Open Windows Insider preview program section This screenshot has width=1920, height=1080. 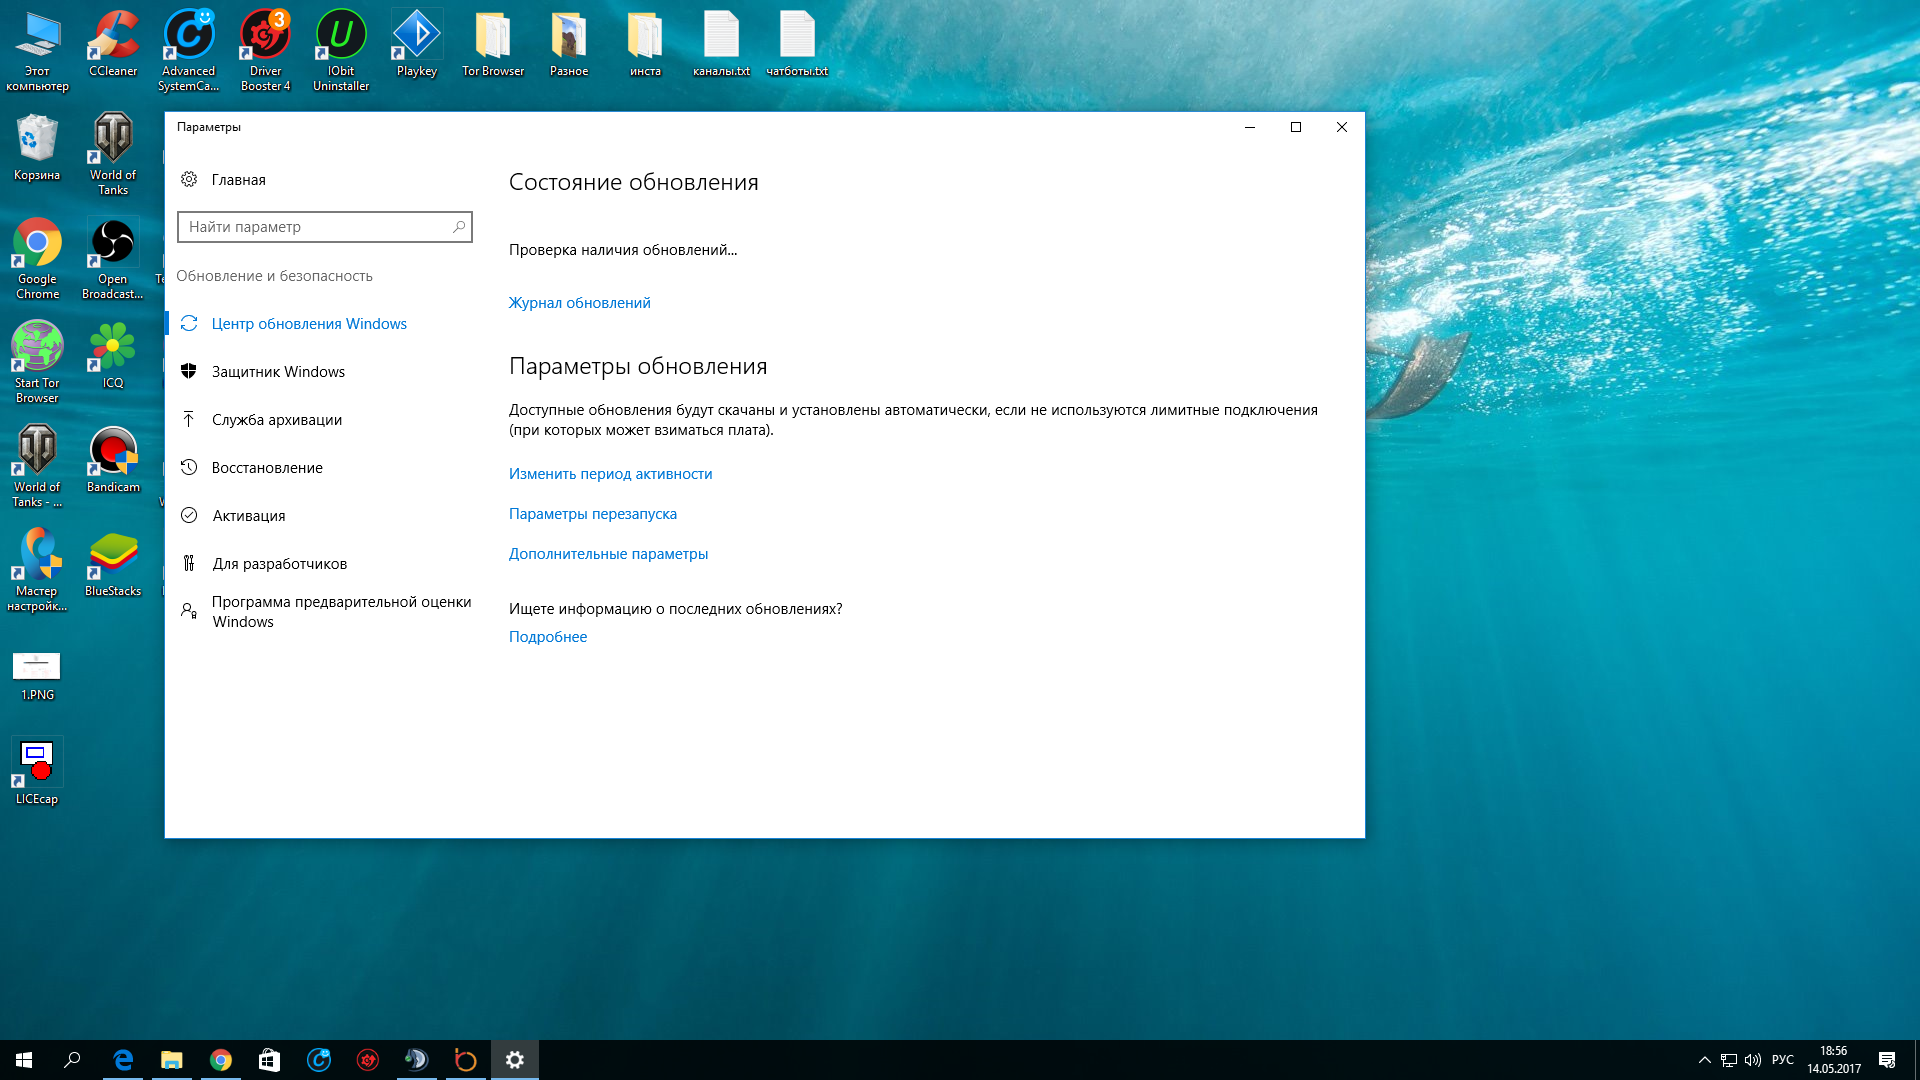pyautogui.click(x=340, y=612)
